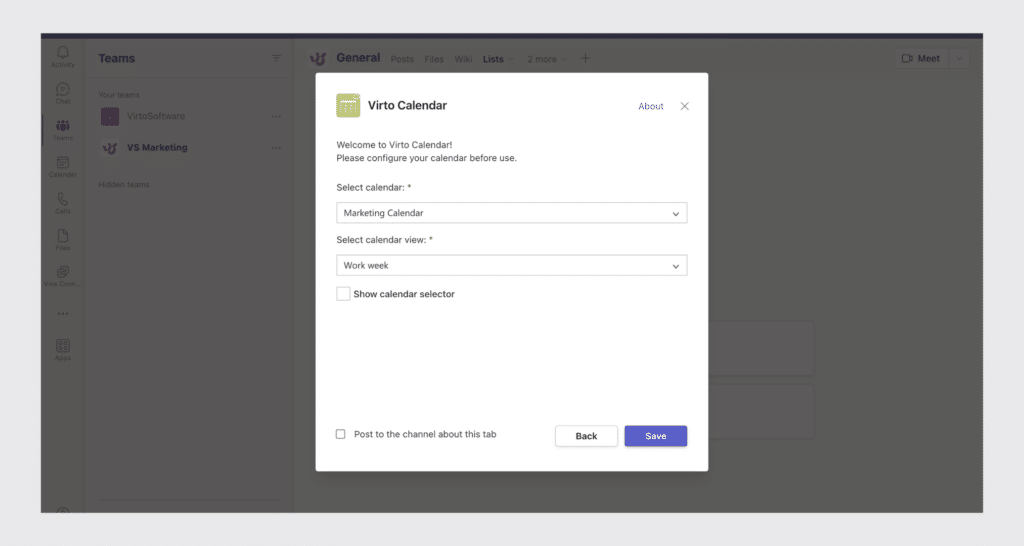Switch to the Files tab
Image resolution: width=1024 pixels, height=546 pixels.
point(434,59)
